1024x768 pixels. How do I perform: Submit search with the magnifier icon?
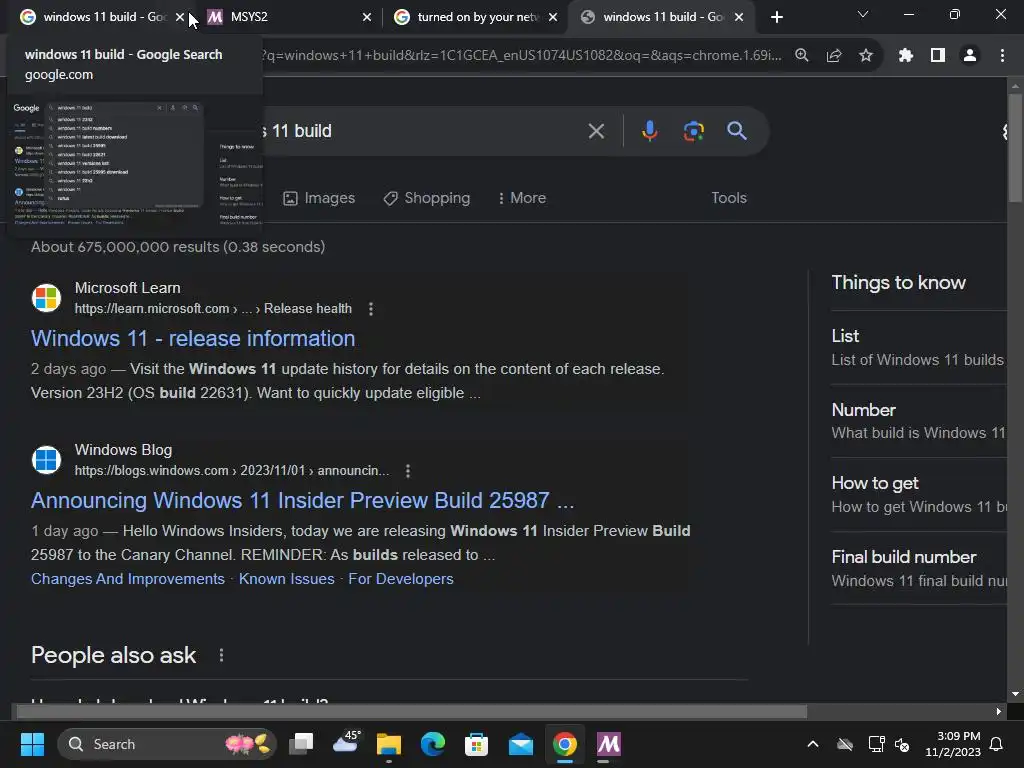tap(737, 131)
